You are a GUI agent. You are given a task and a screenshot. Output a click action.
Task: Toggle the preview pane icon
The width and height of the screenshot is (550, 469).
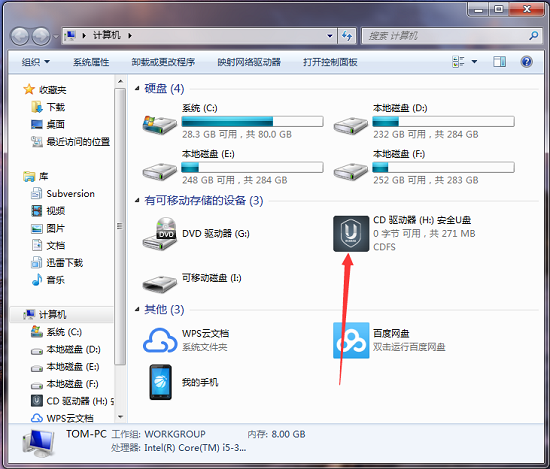pos(499,62)
